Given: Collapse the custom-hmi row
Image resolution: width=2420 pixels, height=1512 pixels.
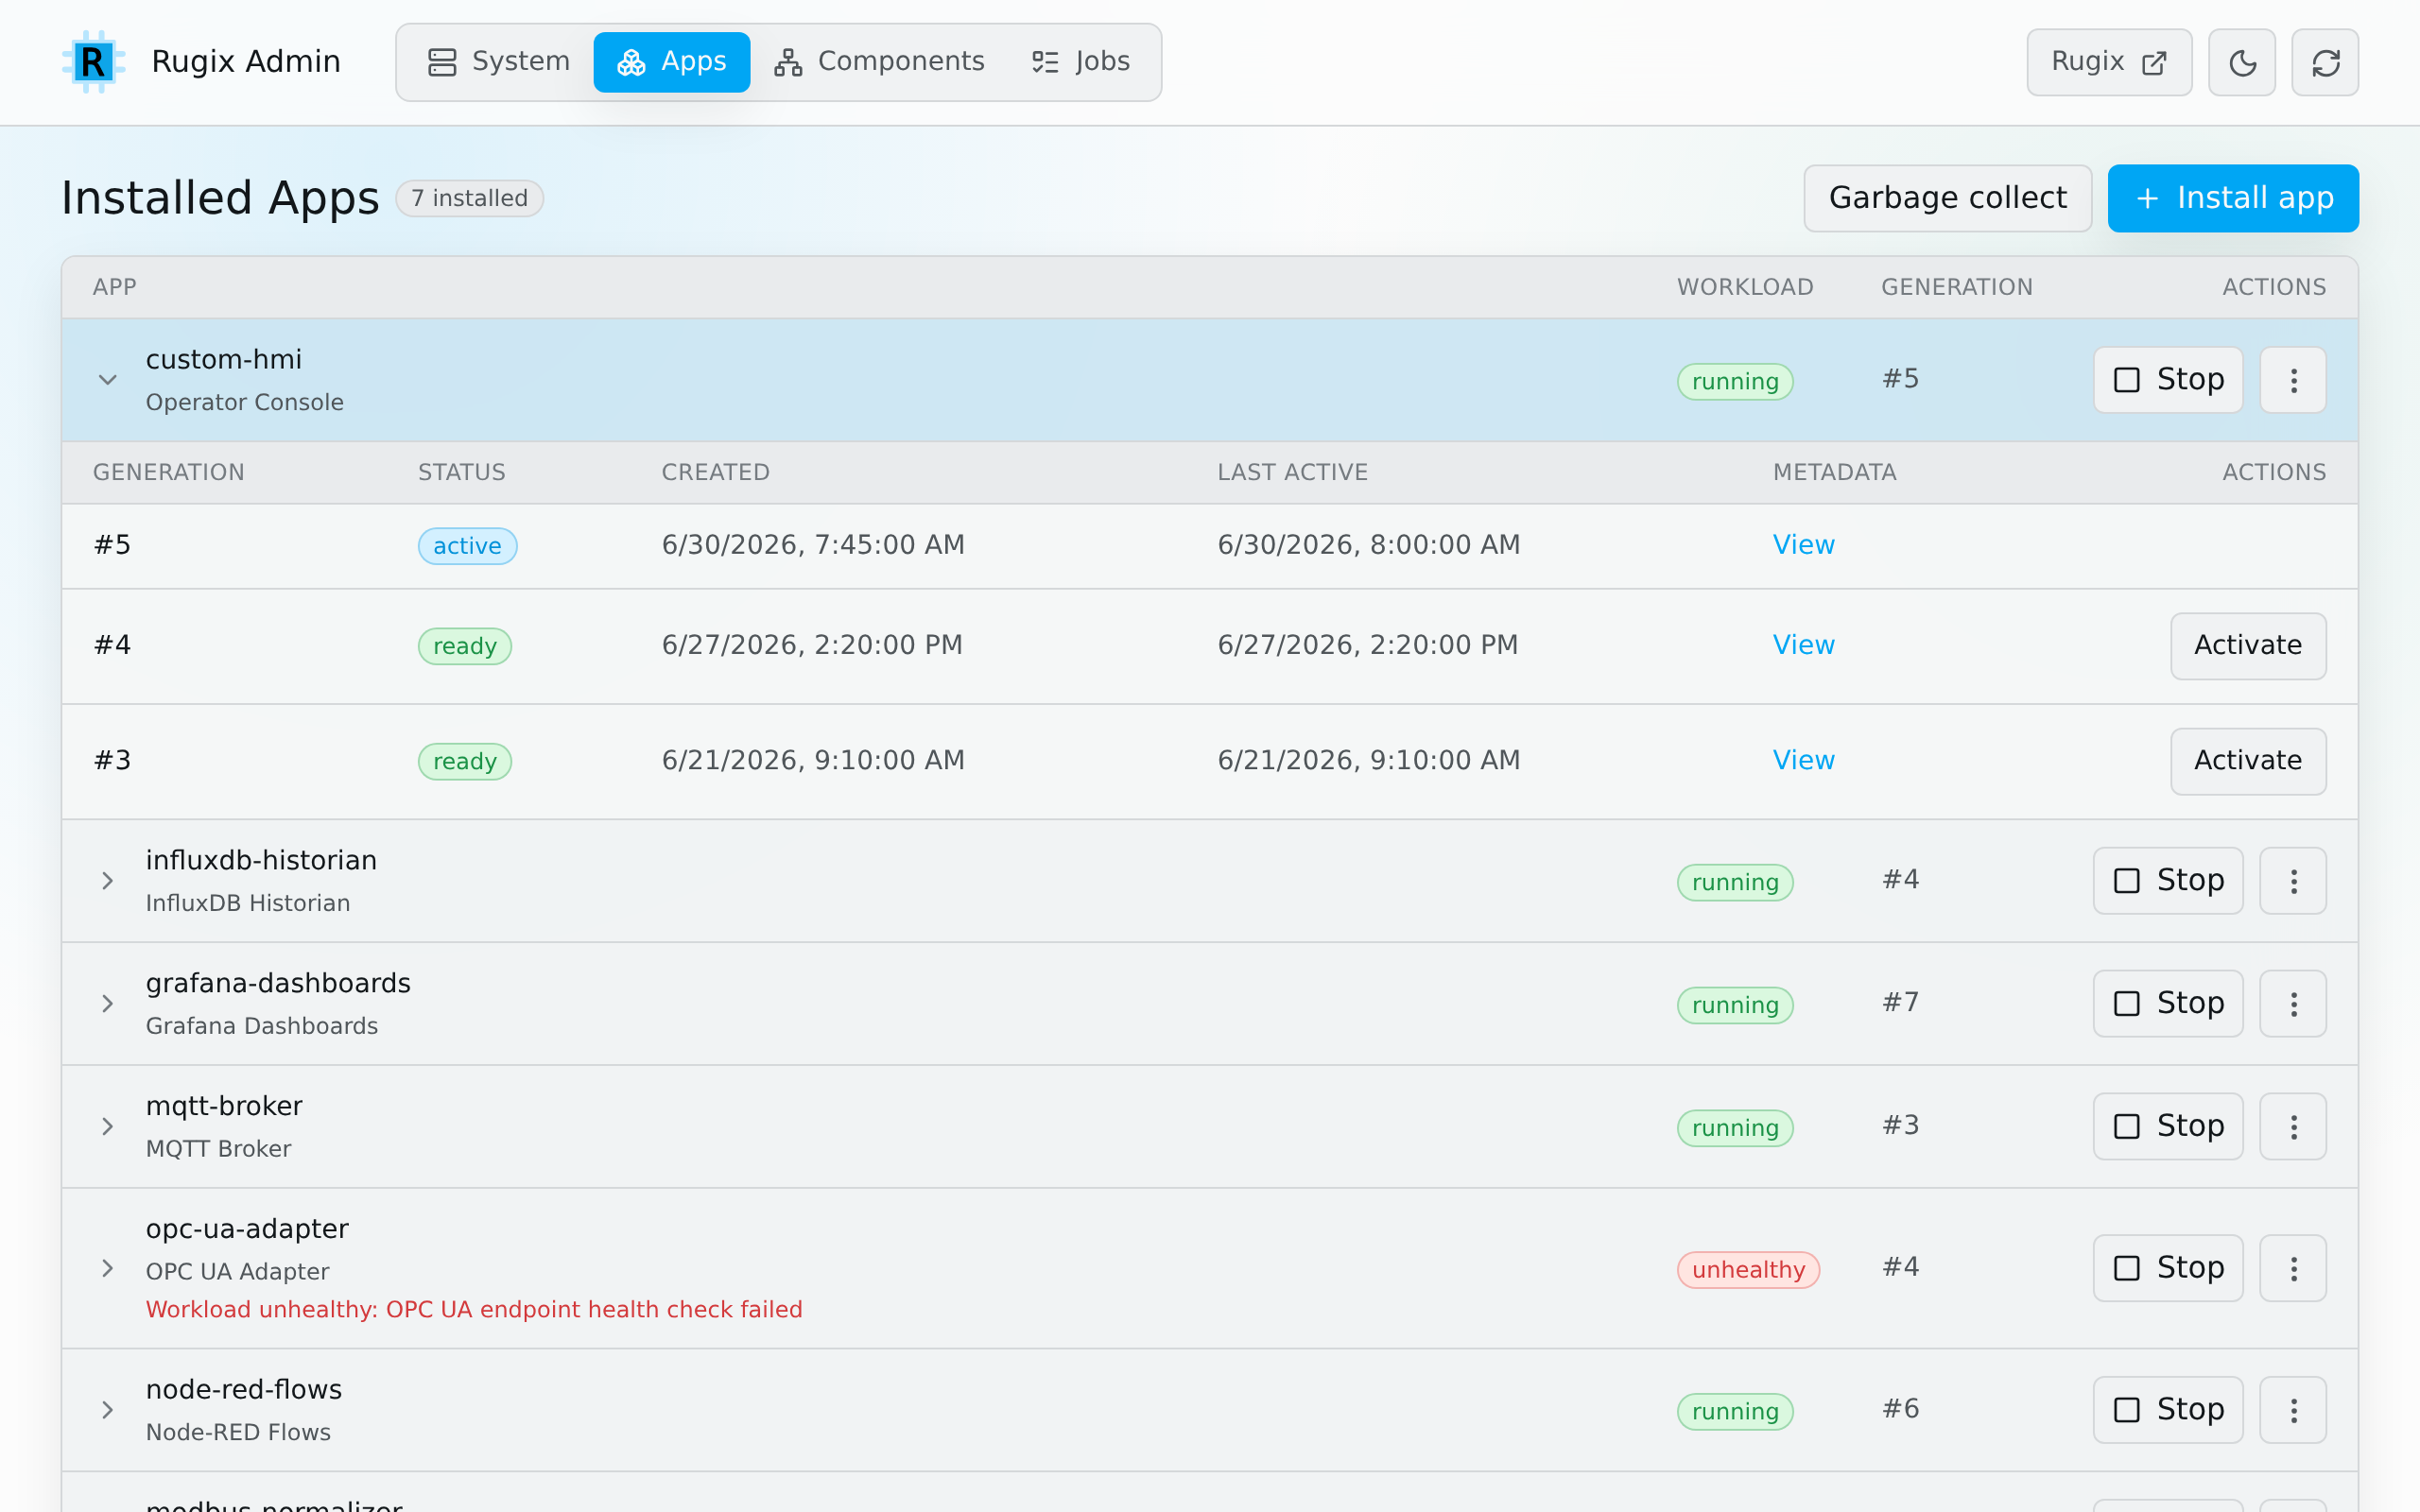Looking at the screenshot, I should [108, 380].
